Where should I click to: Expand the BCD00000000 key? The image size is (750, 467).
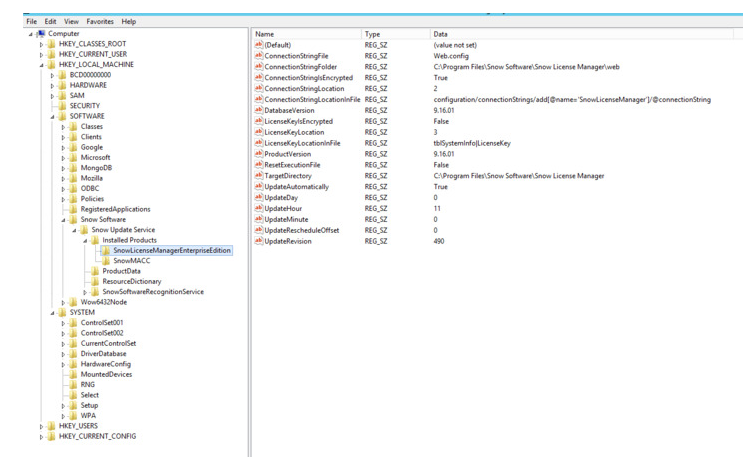[x=53, y=76]
